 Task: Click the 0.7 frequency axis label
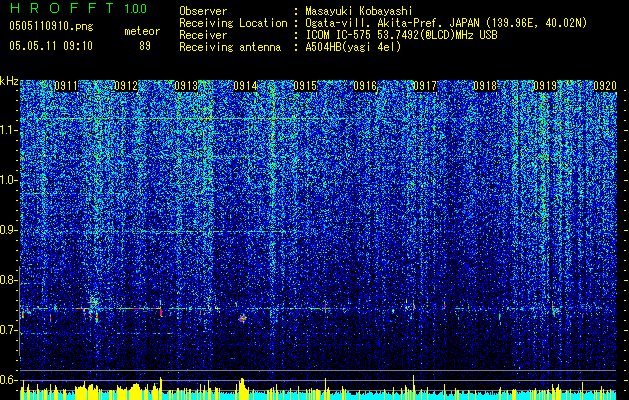coord(9,330)
